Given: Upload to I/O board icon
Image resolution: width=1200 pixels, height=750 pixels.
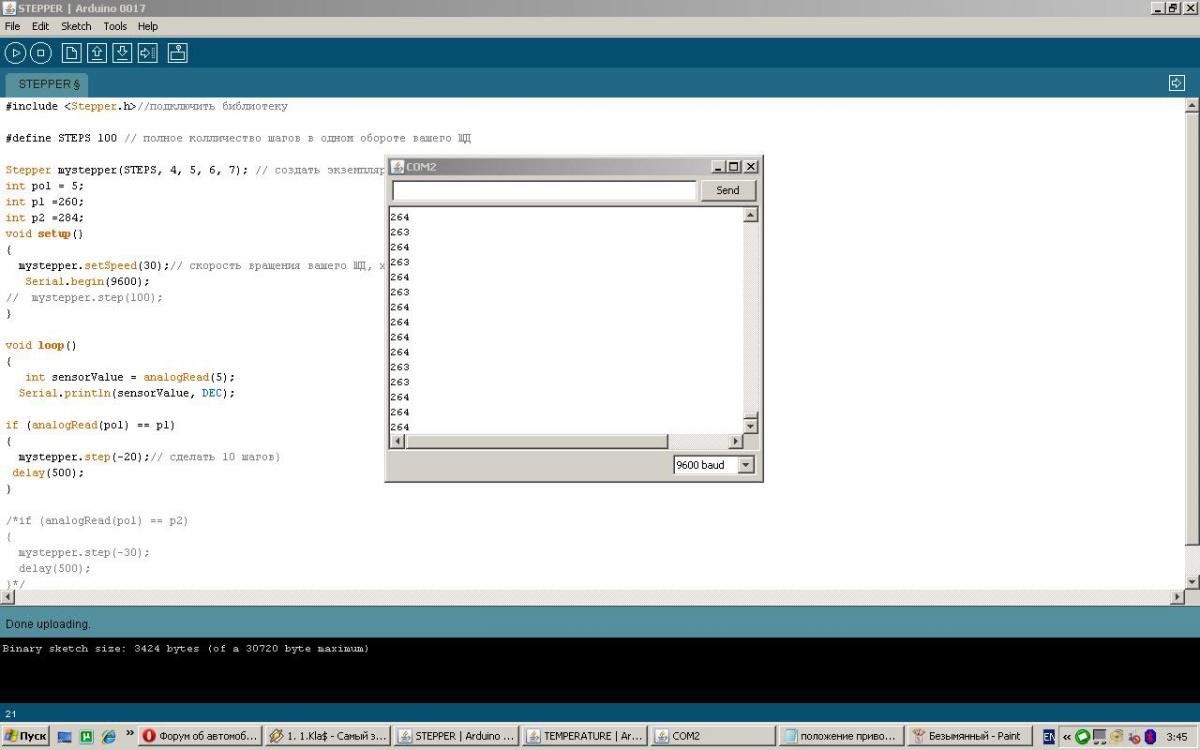Looking at the screenshot, I should [x=147, y=53].
